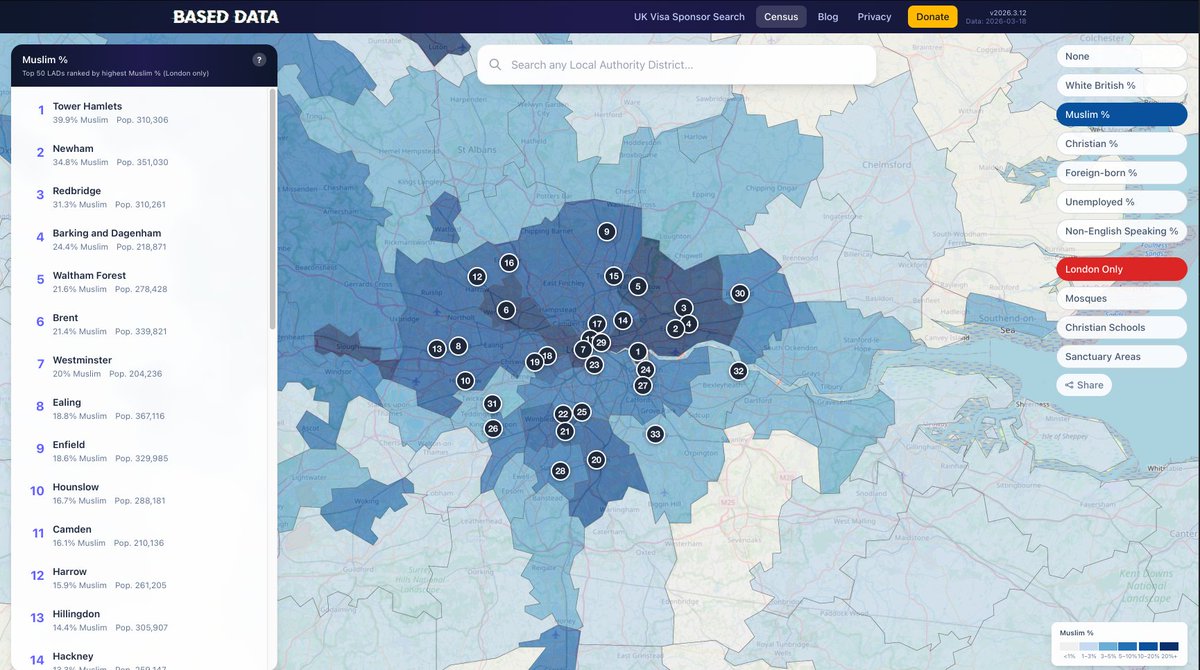The image size is (1200, 670).
Task: Open Newham in ranking list
Action: 140,155
